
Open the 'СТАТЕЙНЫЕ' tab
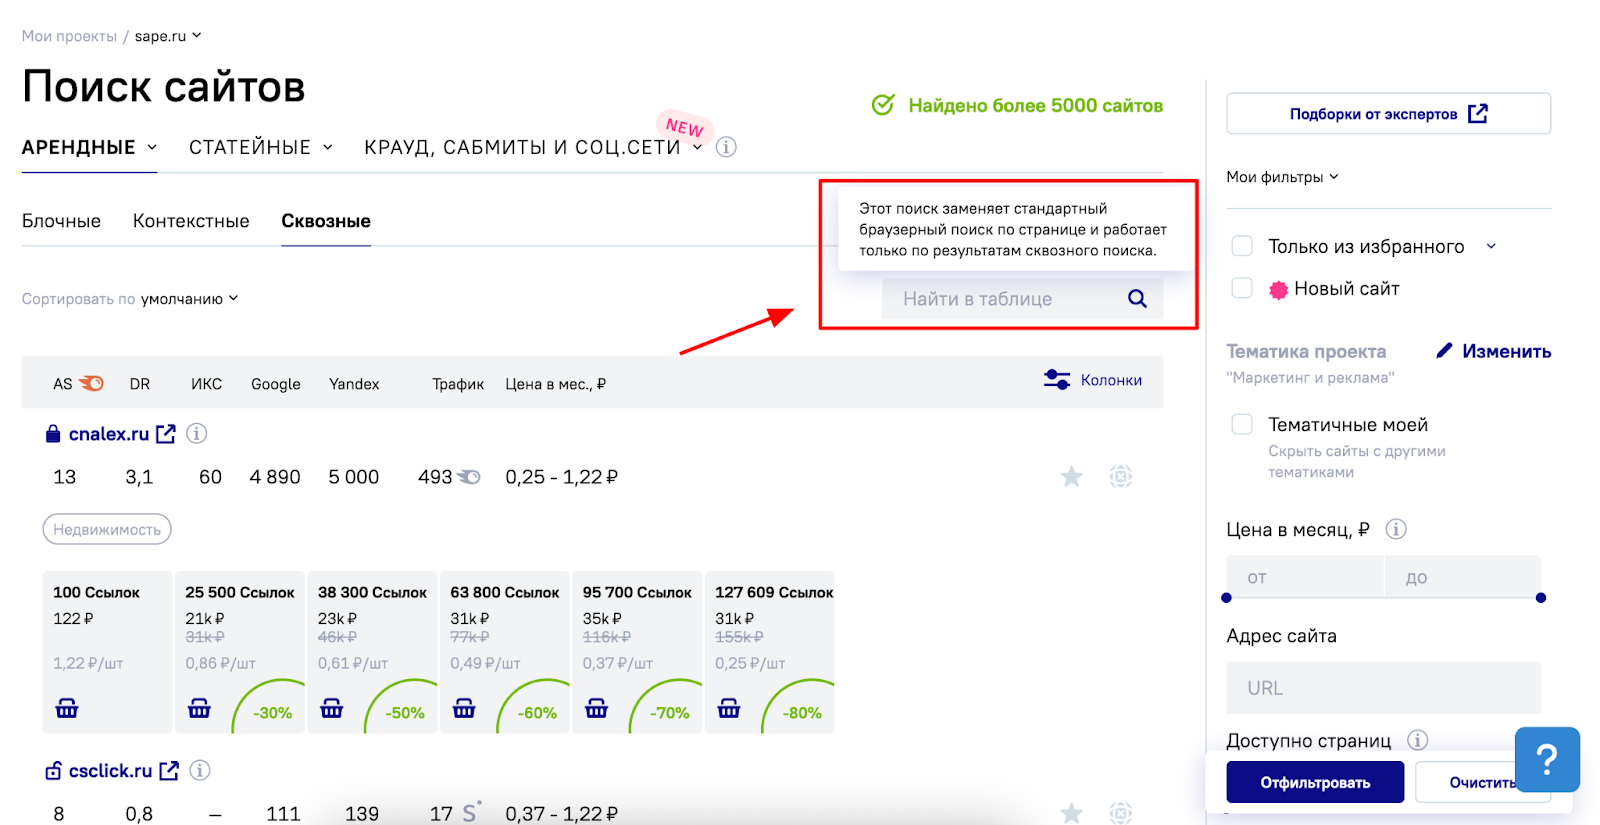click(260, 147)
